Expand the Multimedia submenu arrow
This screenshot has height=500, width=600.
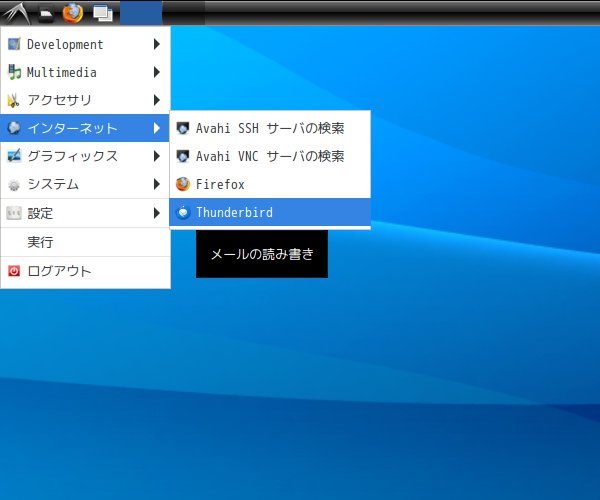click(157, 72)
